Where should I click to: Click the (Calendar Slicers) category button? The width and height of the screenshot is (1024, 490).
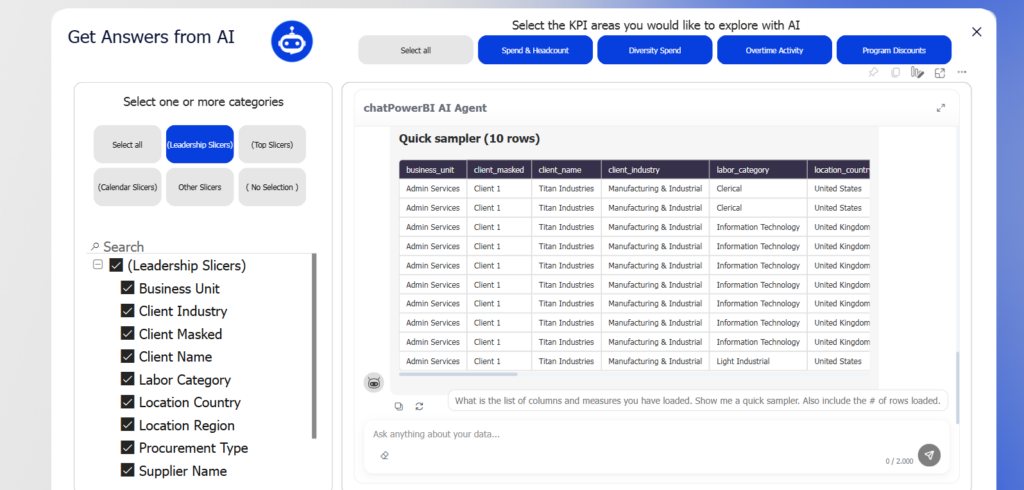point(128,187)
